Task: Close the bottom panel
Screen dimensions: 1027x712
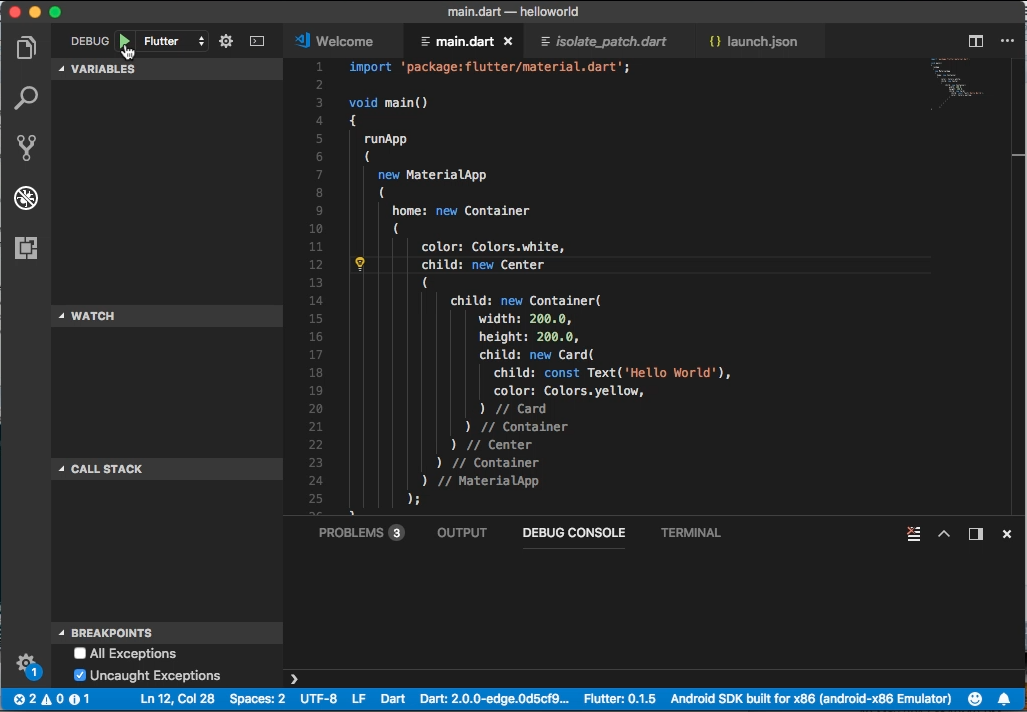Action: (x=1007, y=534)
